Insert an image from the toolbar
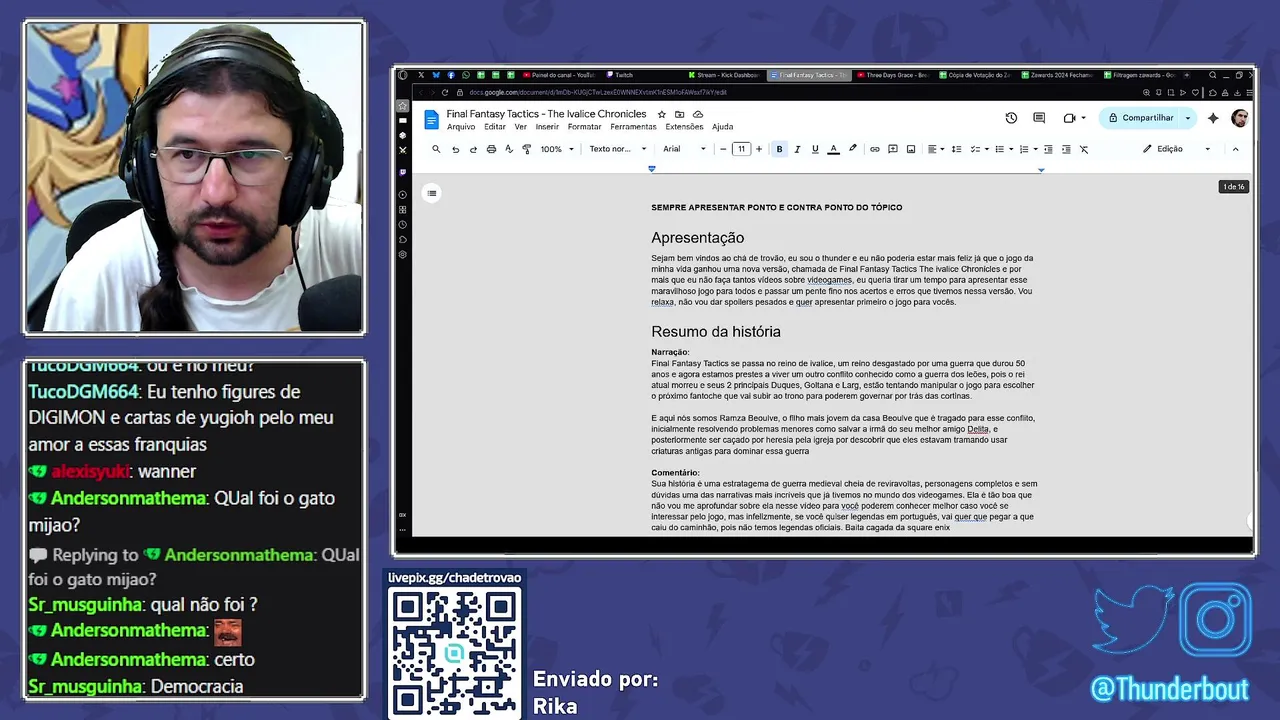This screenshot has height=720, width=1280. [x=911, y=149]
